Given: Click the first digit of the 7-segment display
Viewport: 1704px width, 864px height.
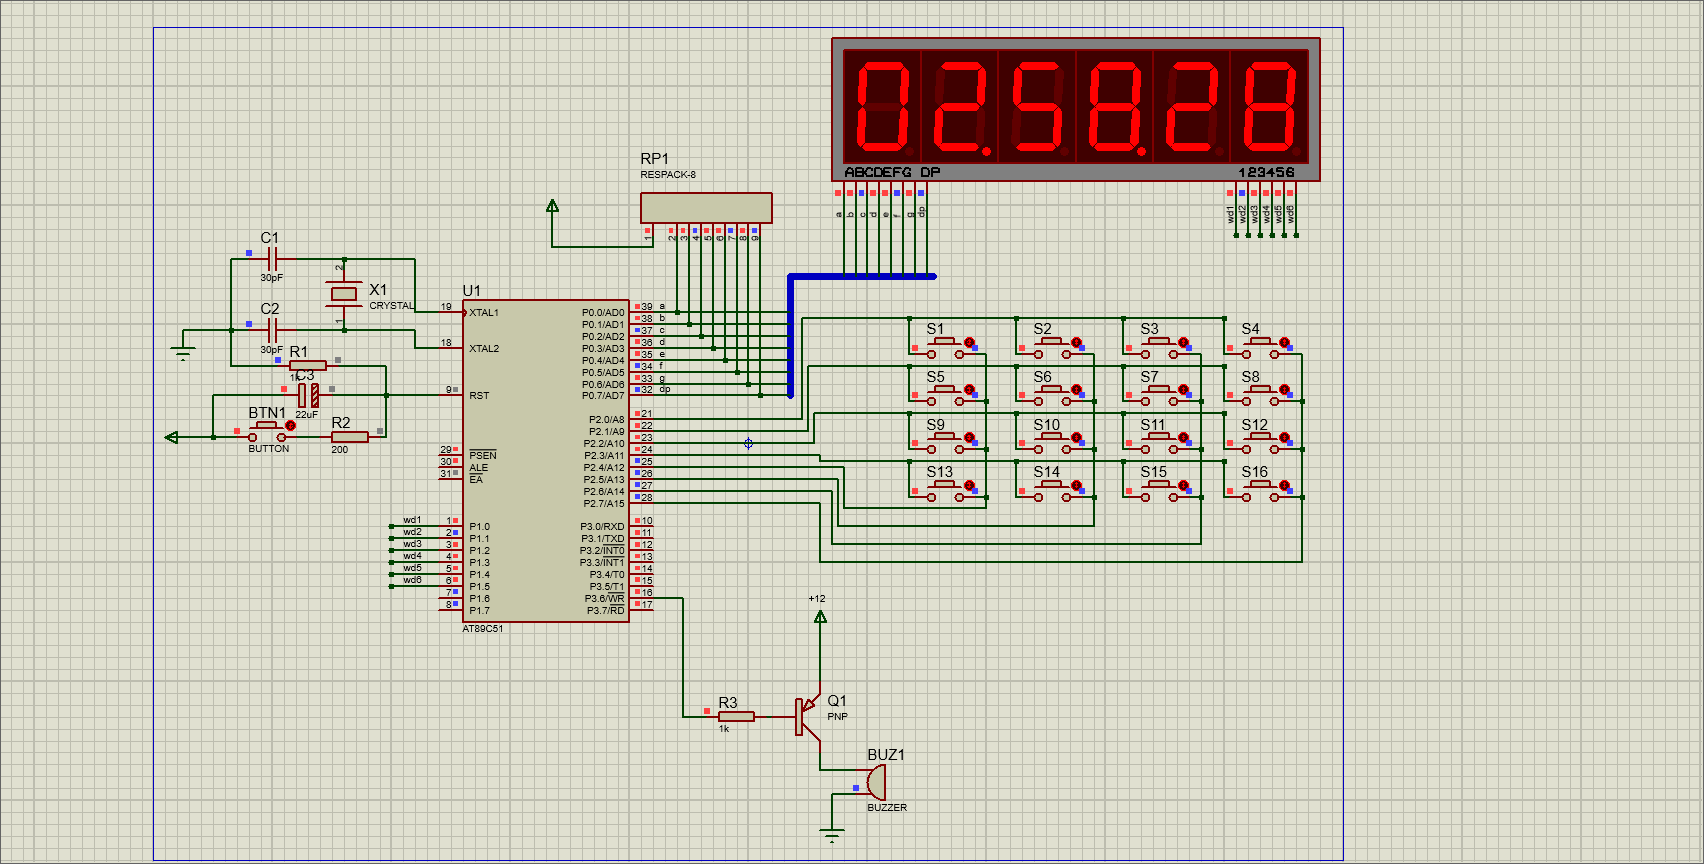Looking at the screenshot, I should tap(882, 107).
